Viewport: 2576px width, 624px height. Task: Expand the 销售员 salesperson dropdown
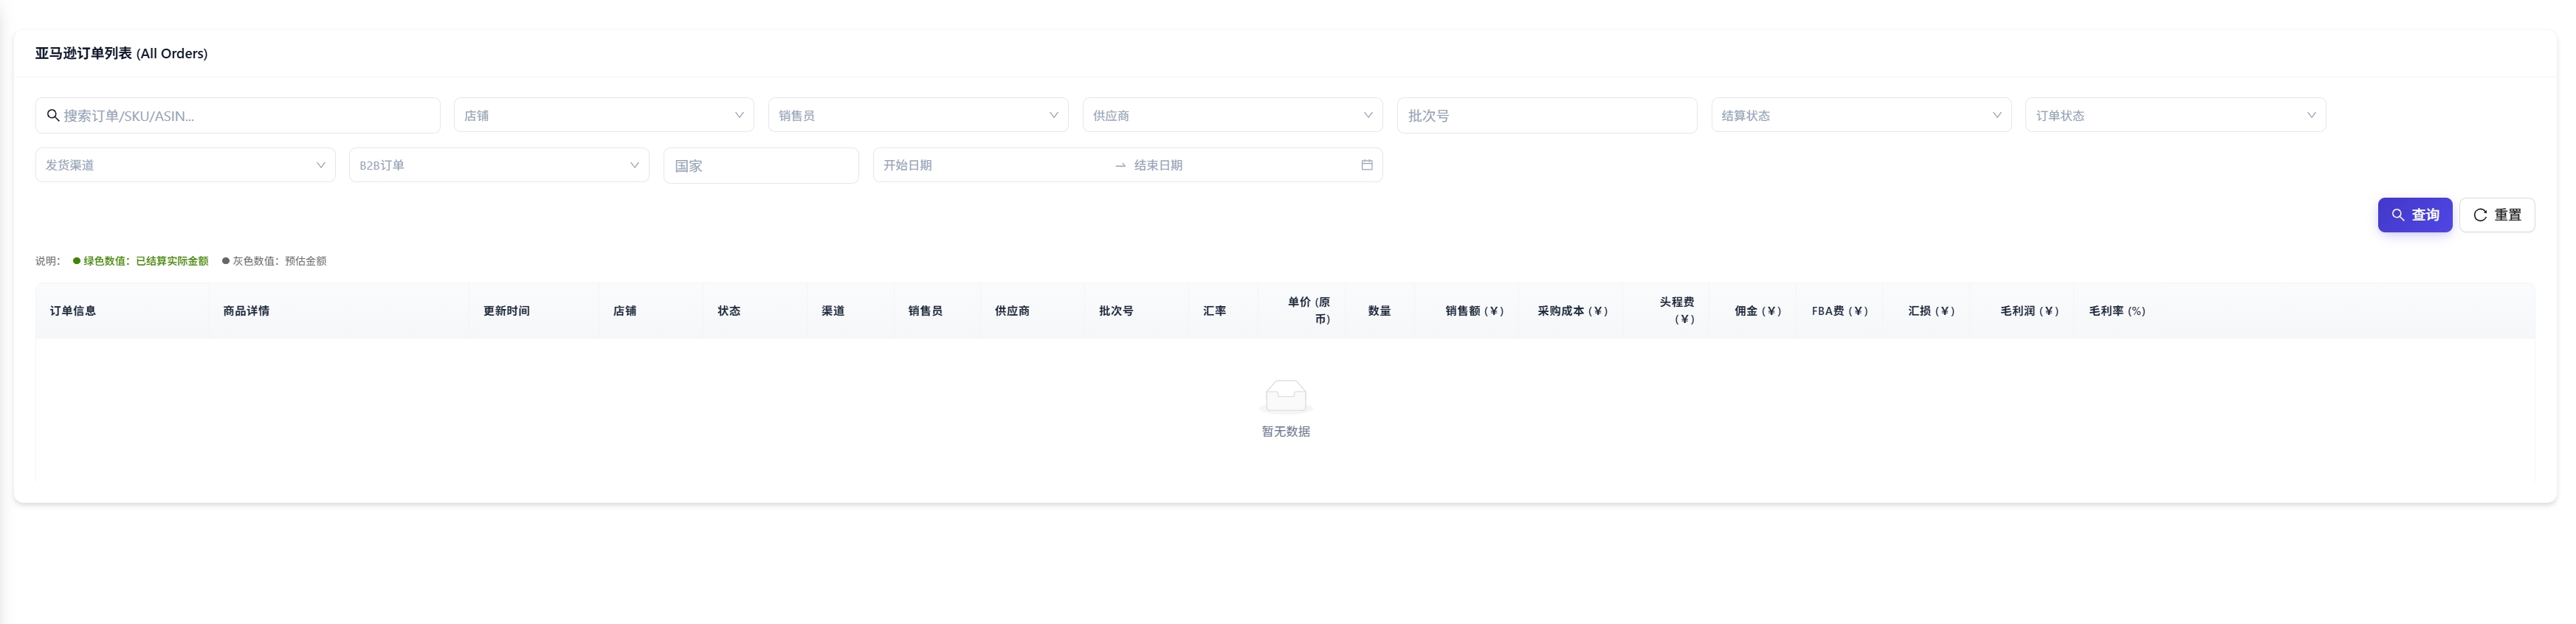(917, 115)
